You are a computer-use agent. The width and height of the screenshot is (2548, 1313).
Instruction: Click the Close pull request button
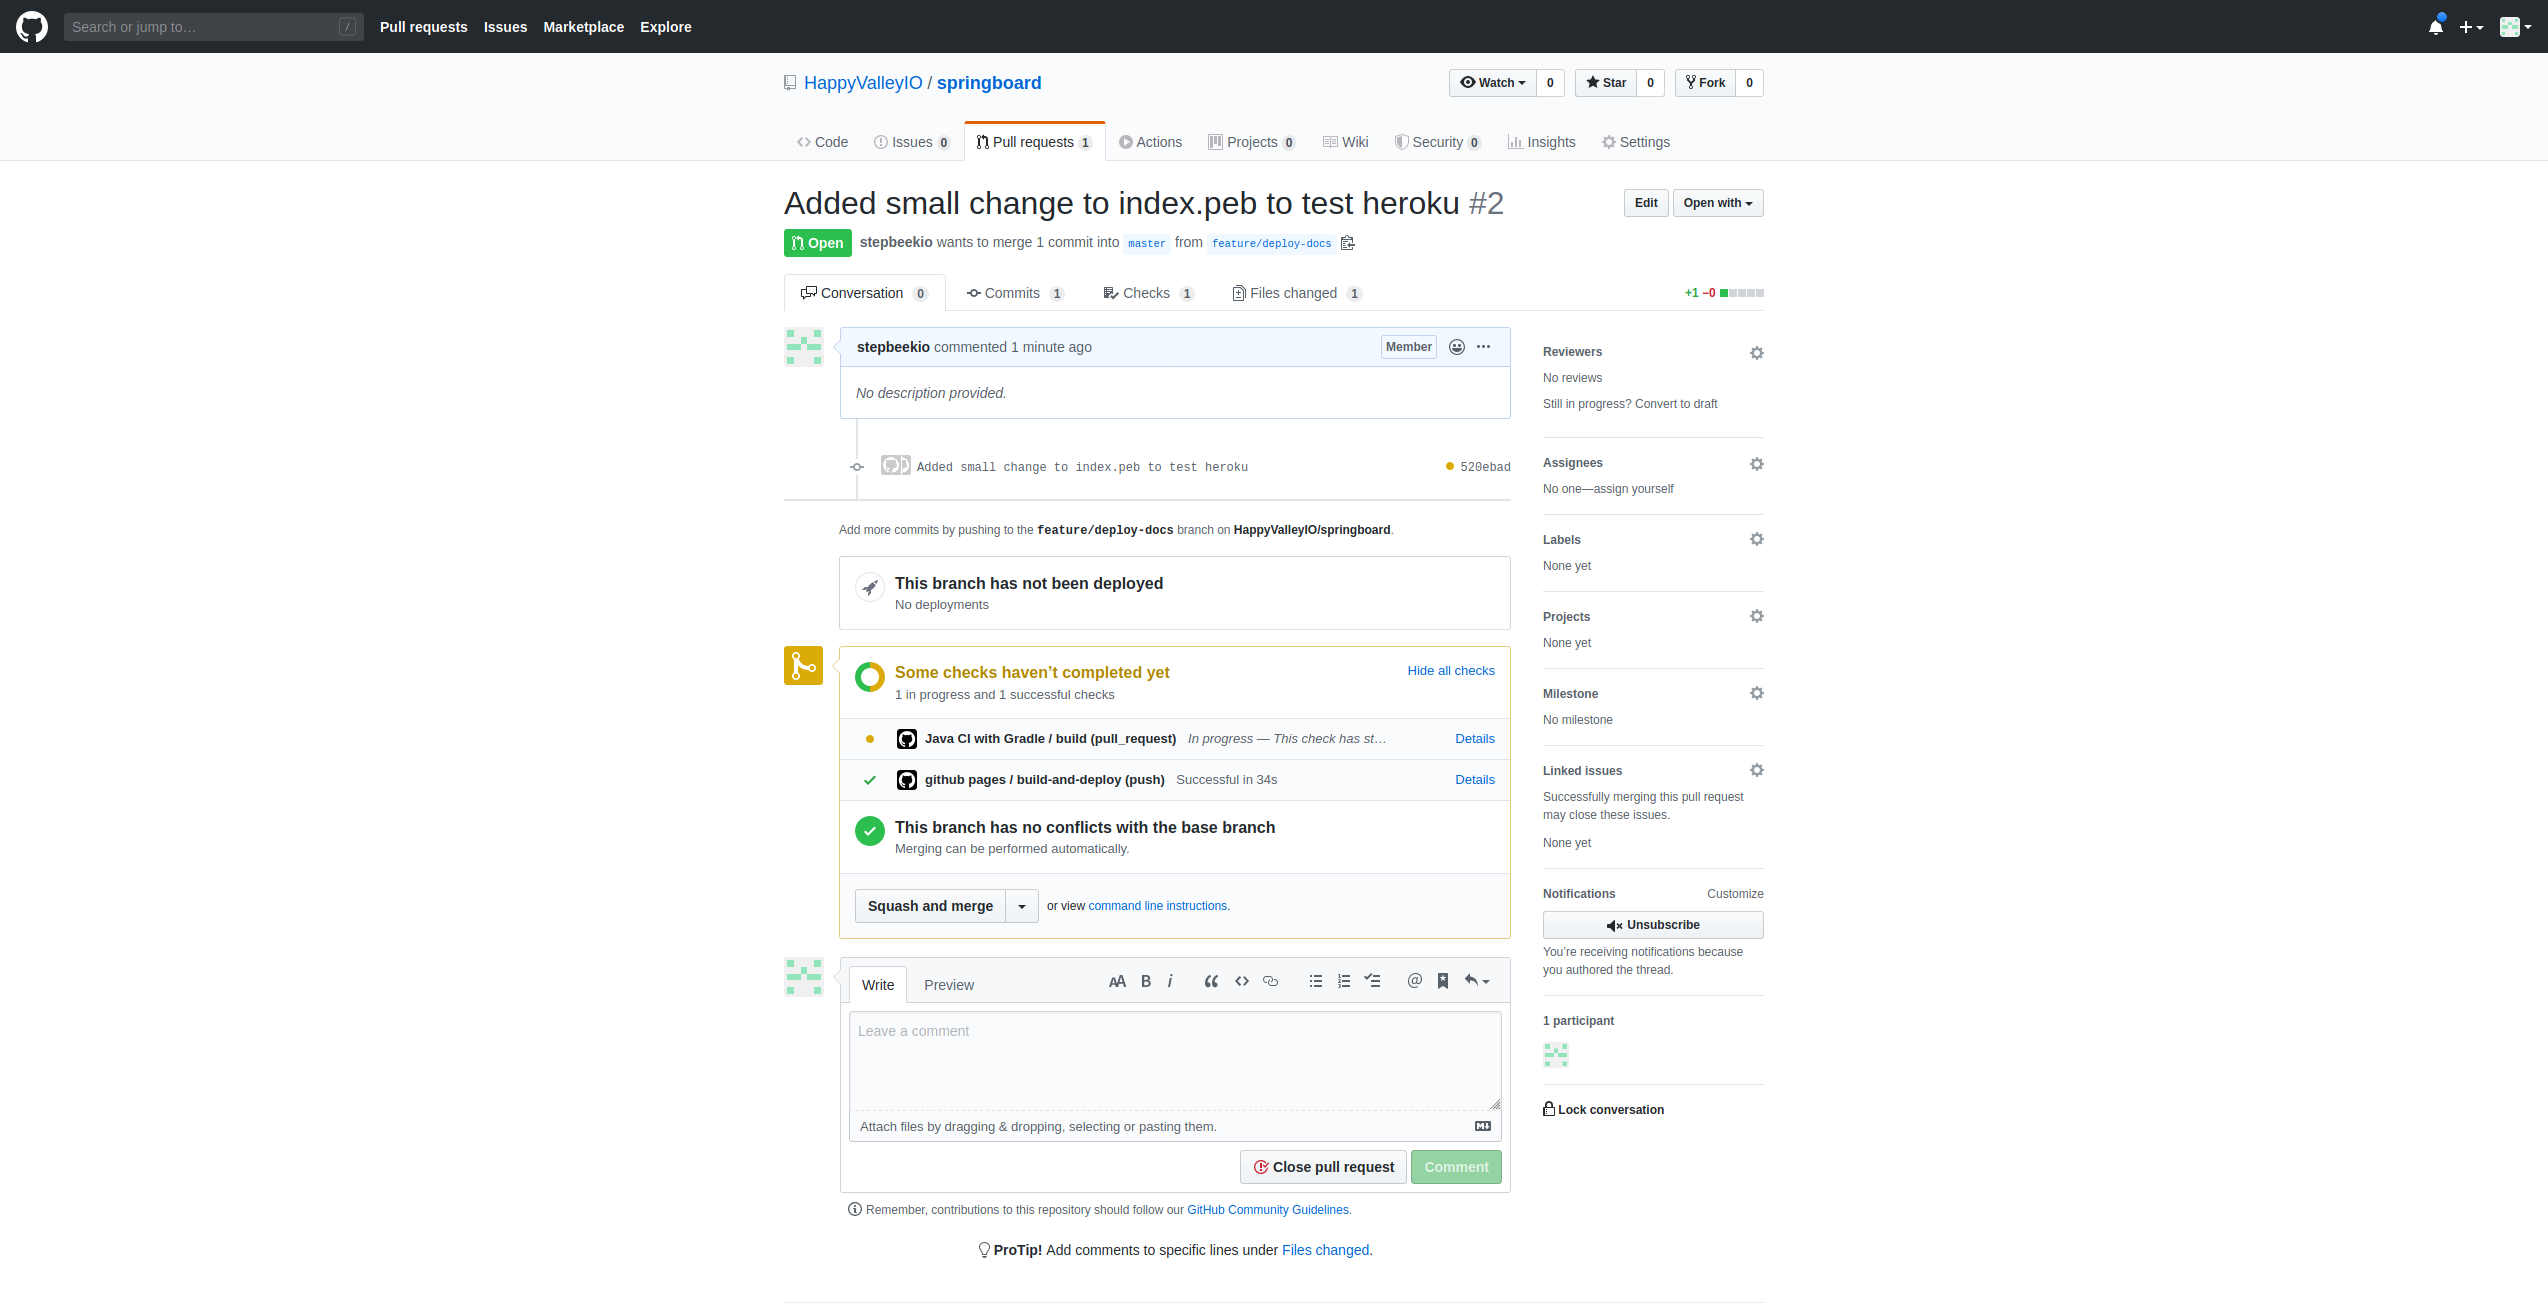pos(1324,1167)
